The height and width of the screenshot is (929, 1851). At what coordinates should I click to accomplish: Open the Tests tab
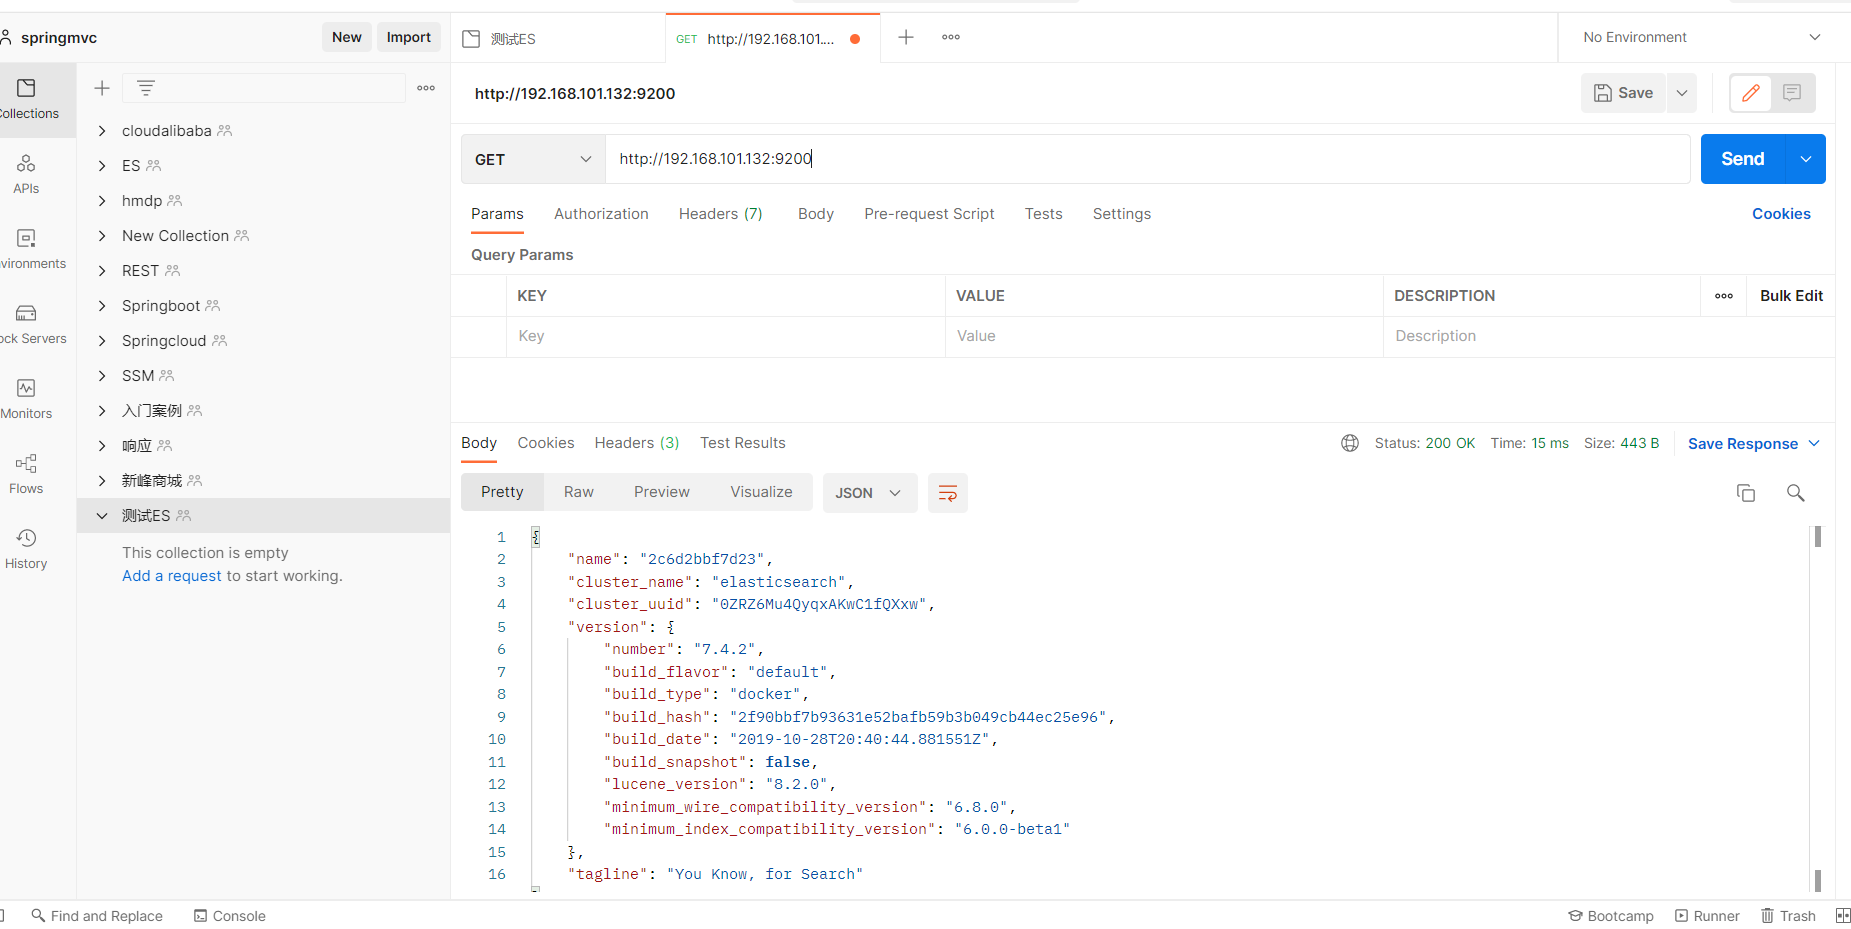pyautogui.click(x=1043, y=214)
